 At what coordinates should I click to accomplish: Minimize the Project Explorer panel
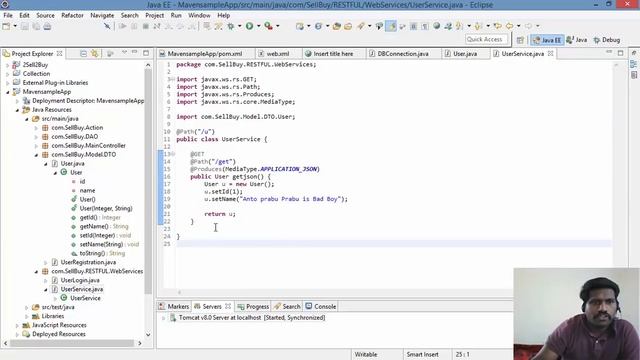(135, 53)
